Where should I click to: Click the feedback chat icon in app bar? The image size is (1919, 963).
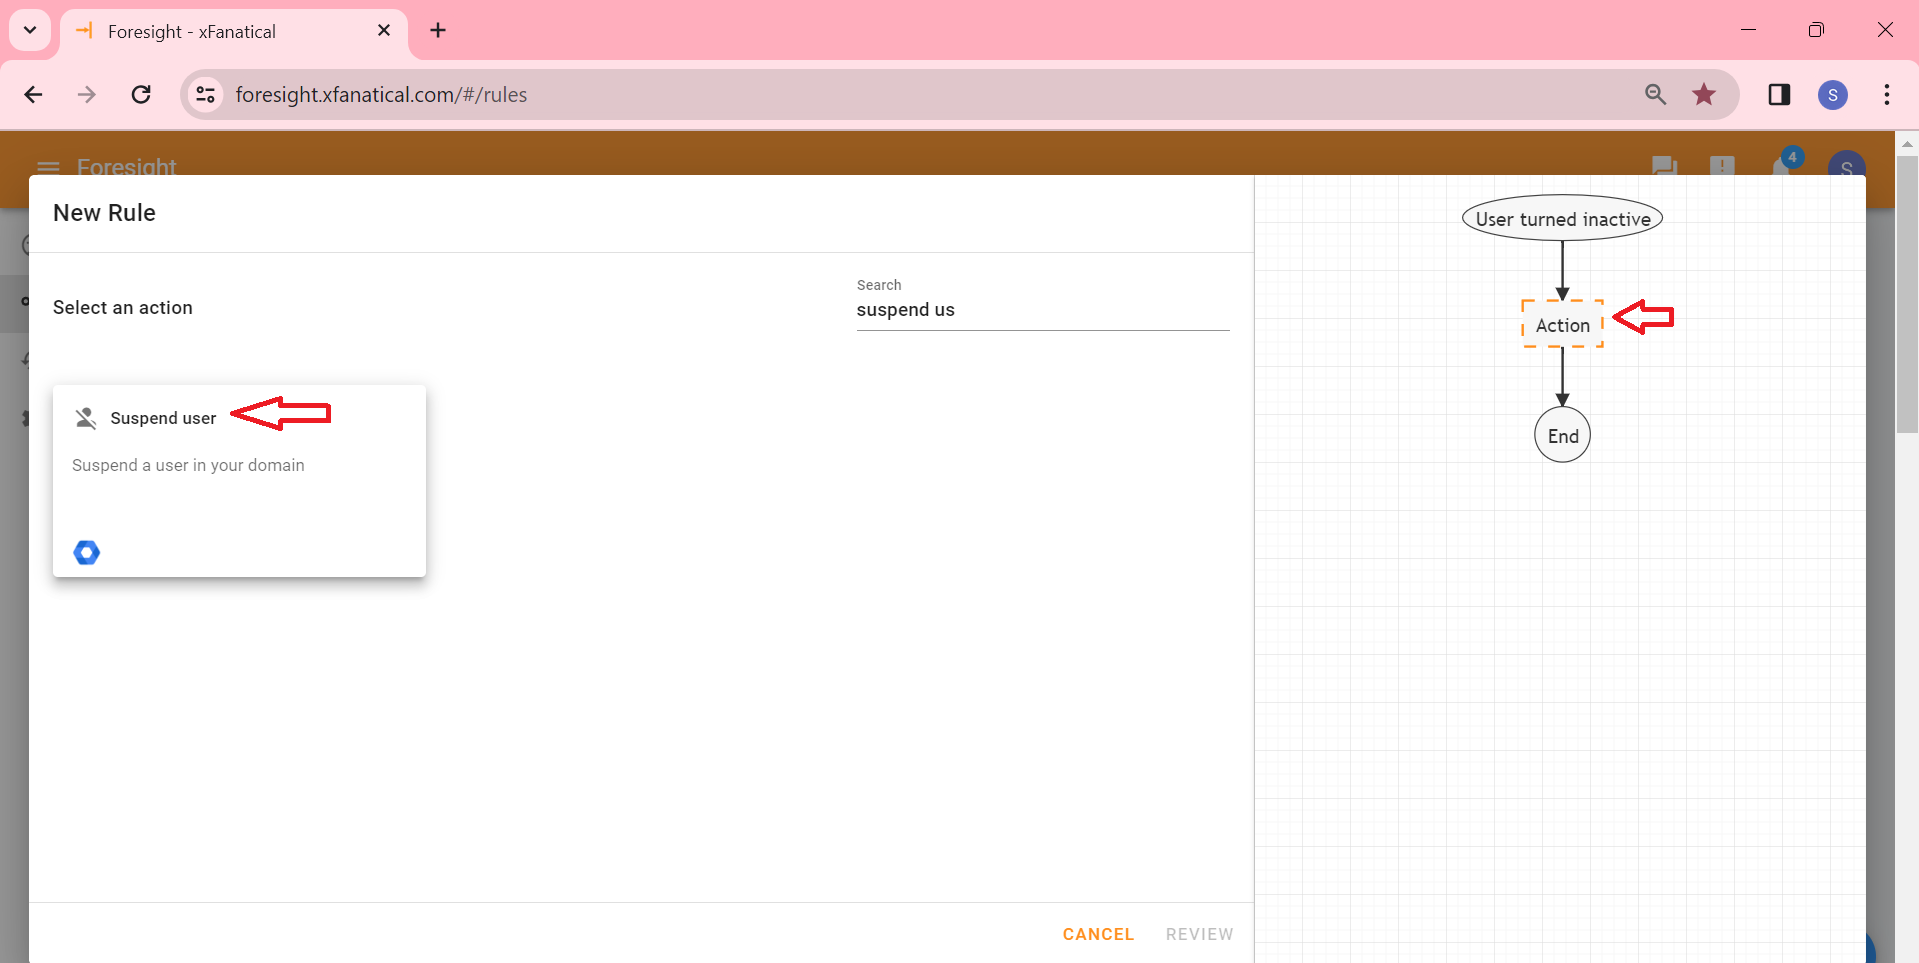coord(1663,168)
